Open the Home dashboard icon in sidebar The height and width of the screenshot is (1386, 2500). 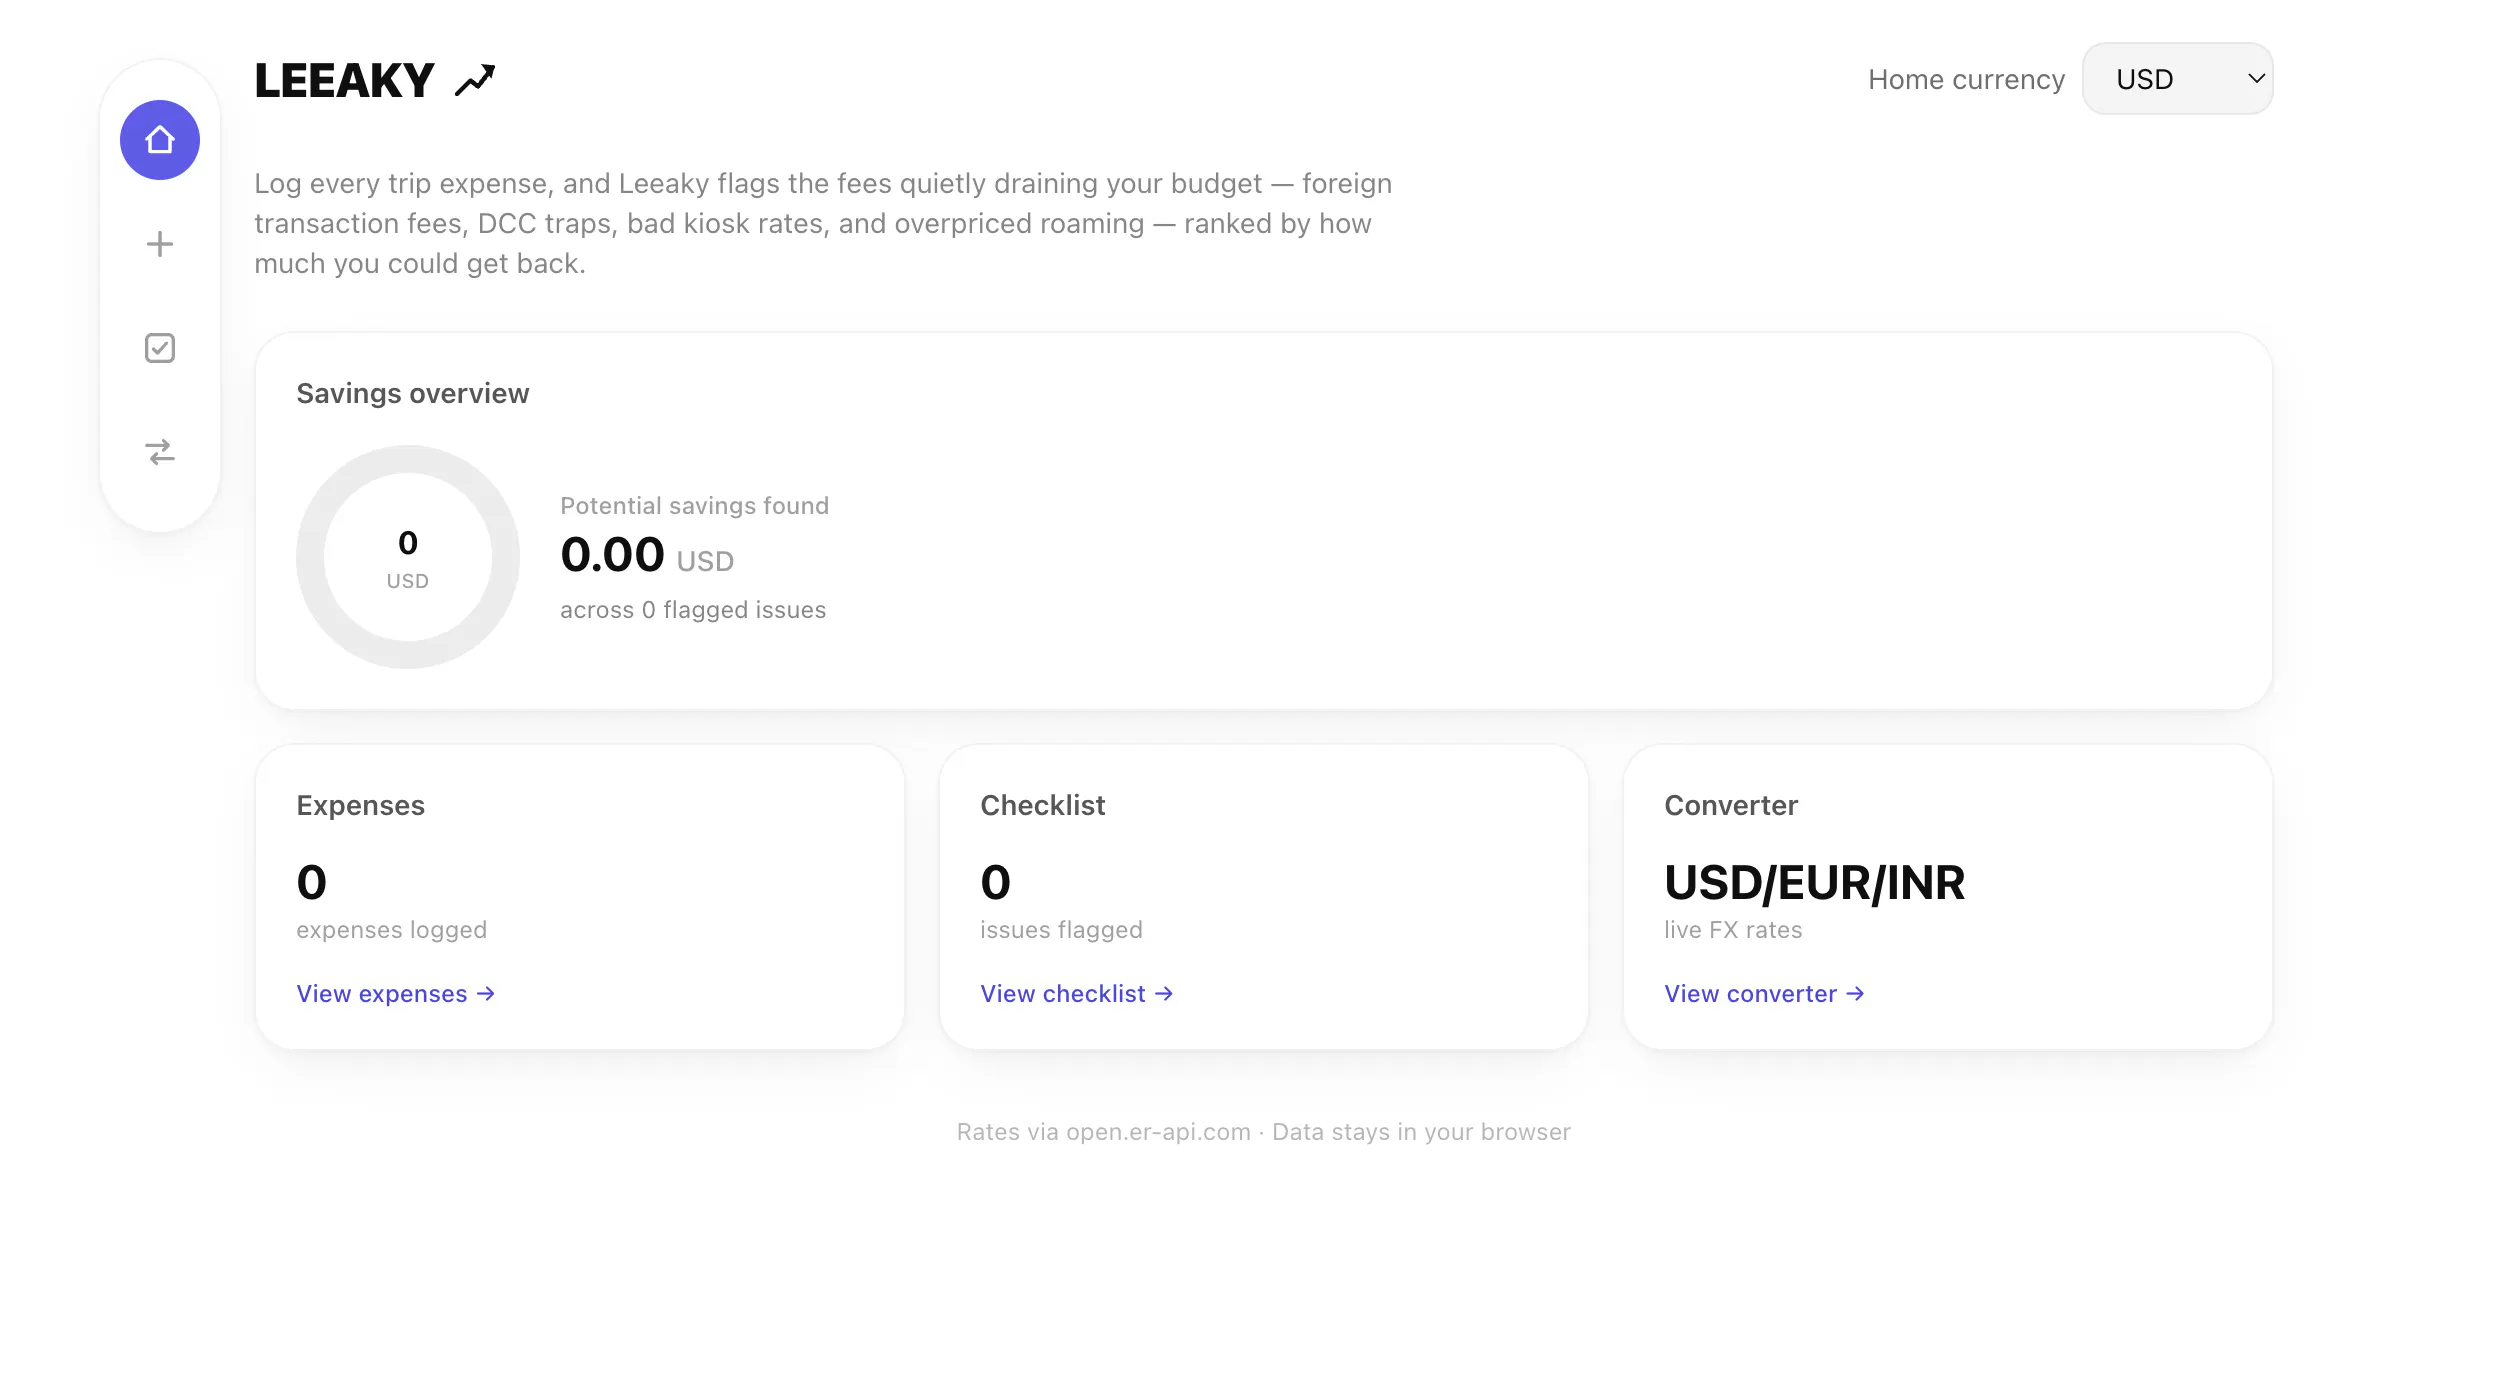click(160, 140)
